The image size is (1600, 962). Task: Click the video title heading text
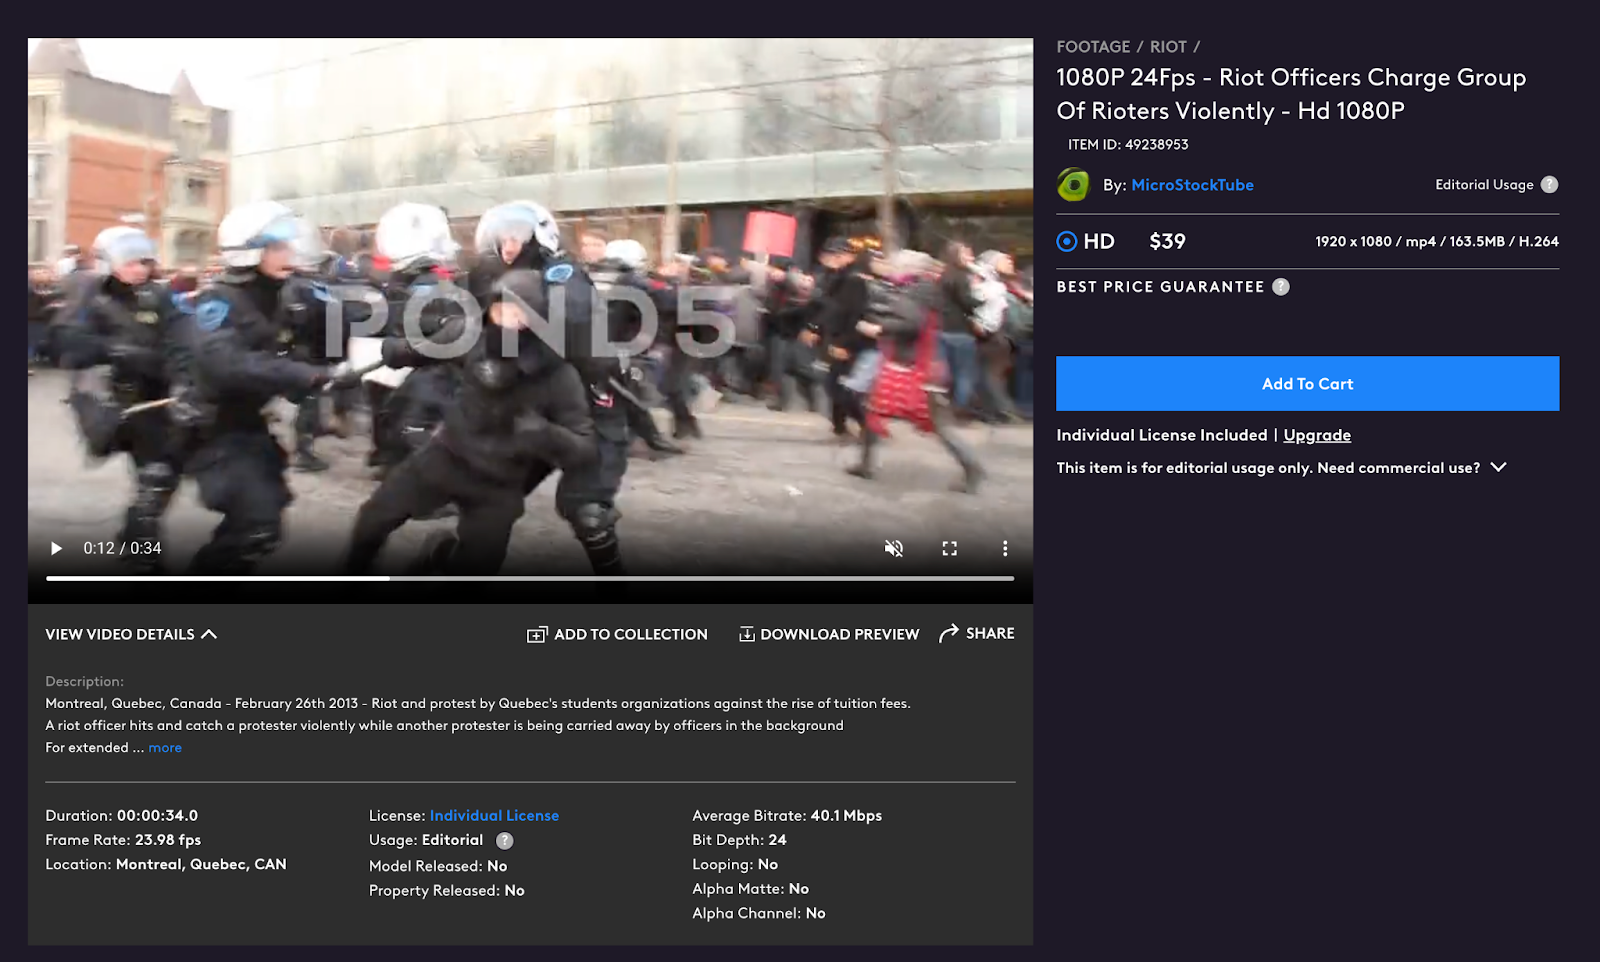[1291, 94]
